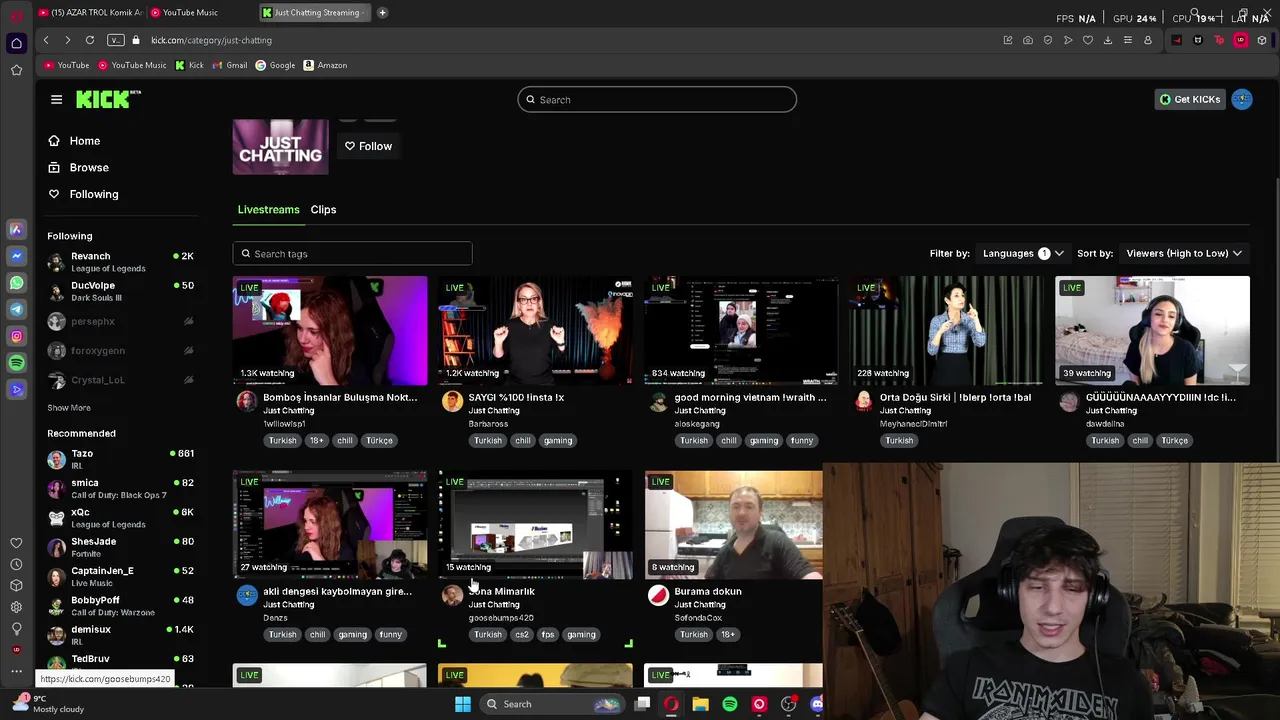
Task: Open Instagram in the Opera sidebar
Action: click(x=16, y=336)
